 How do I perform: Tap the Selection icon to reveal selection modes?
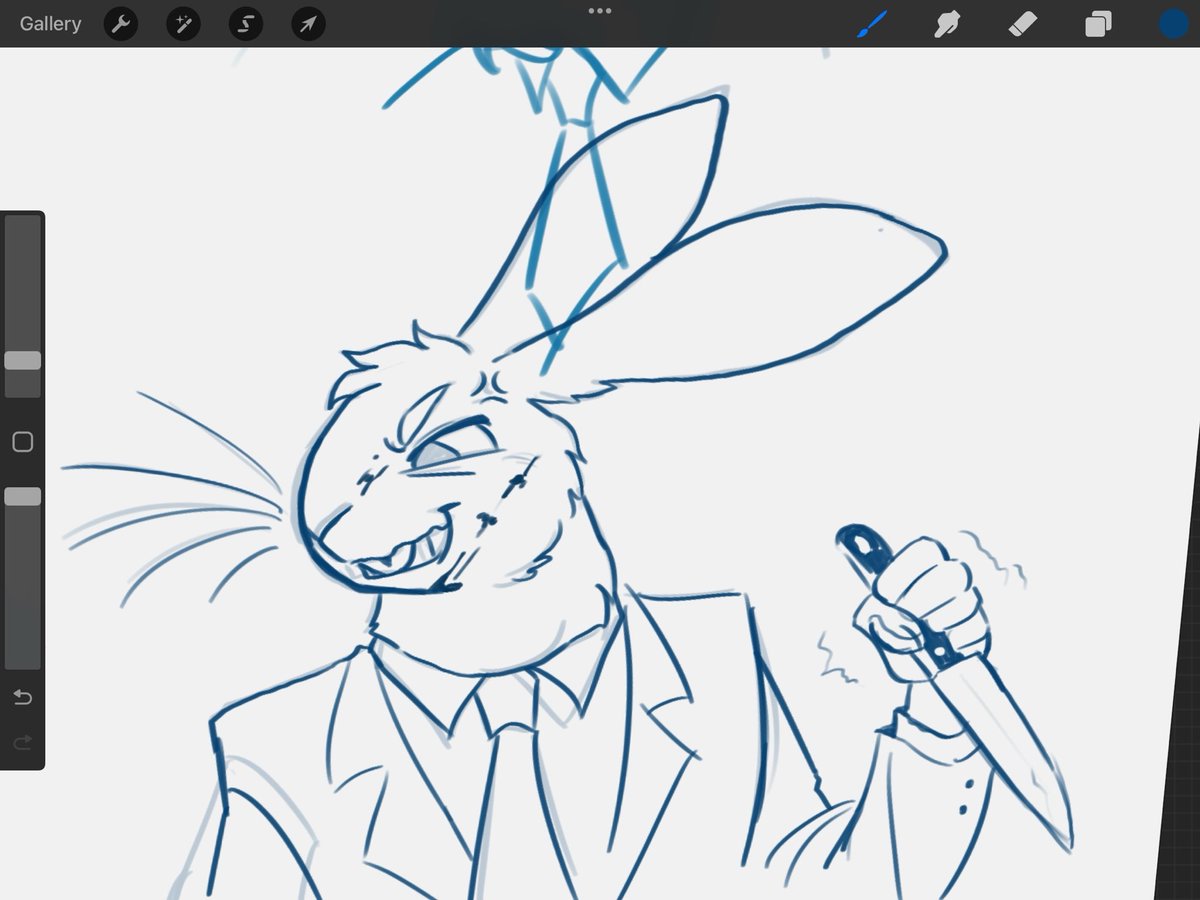[244, 24]
